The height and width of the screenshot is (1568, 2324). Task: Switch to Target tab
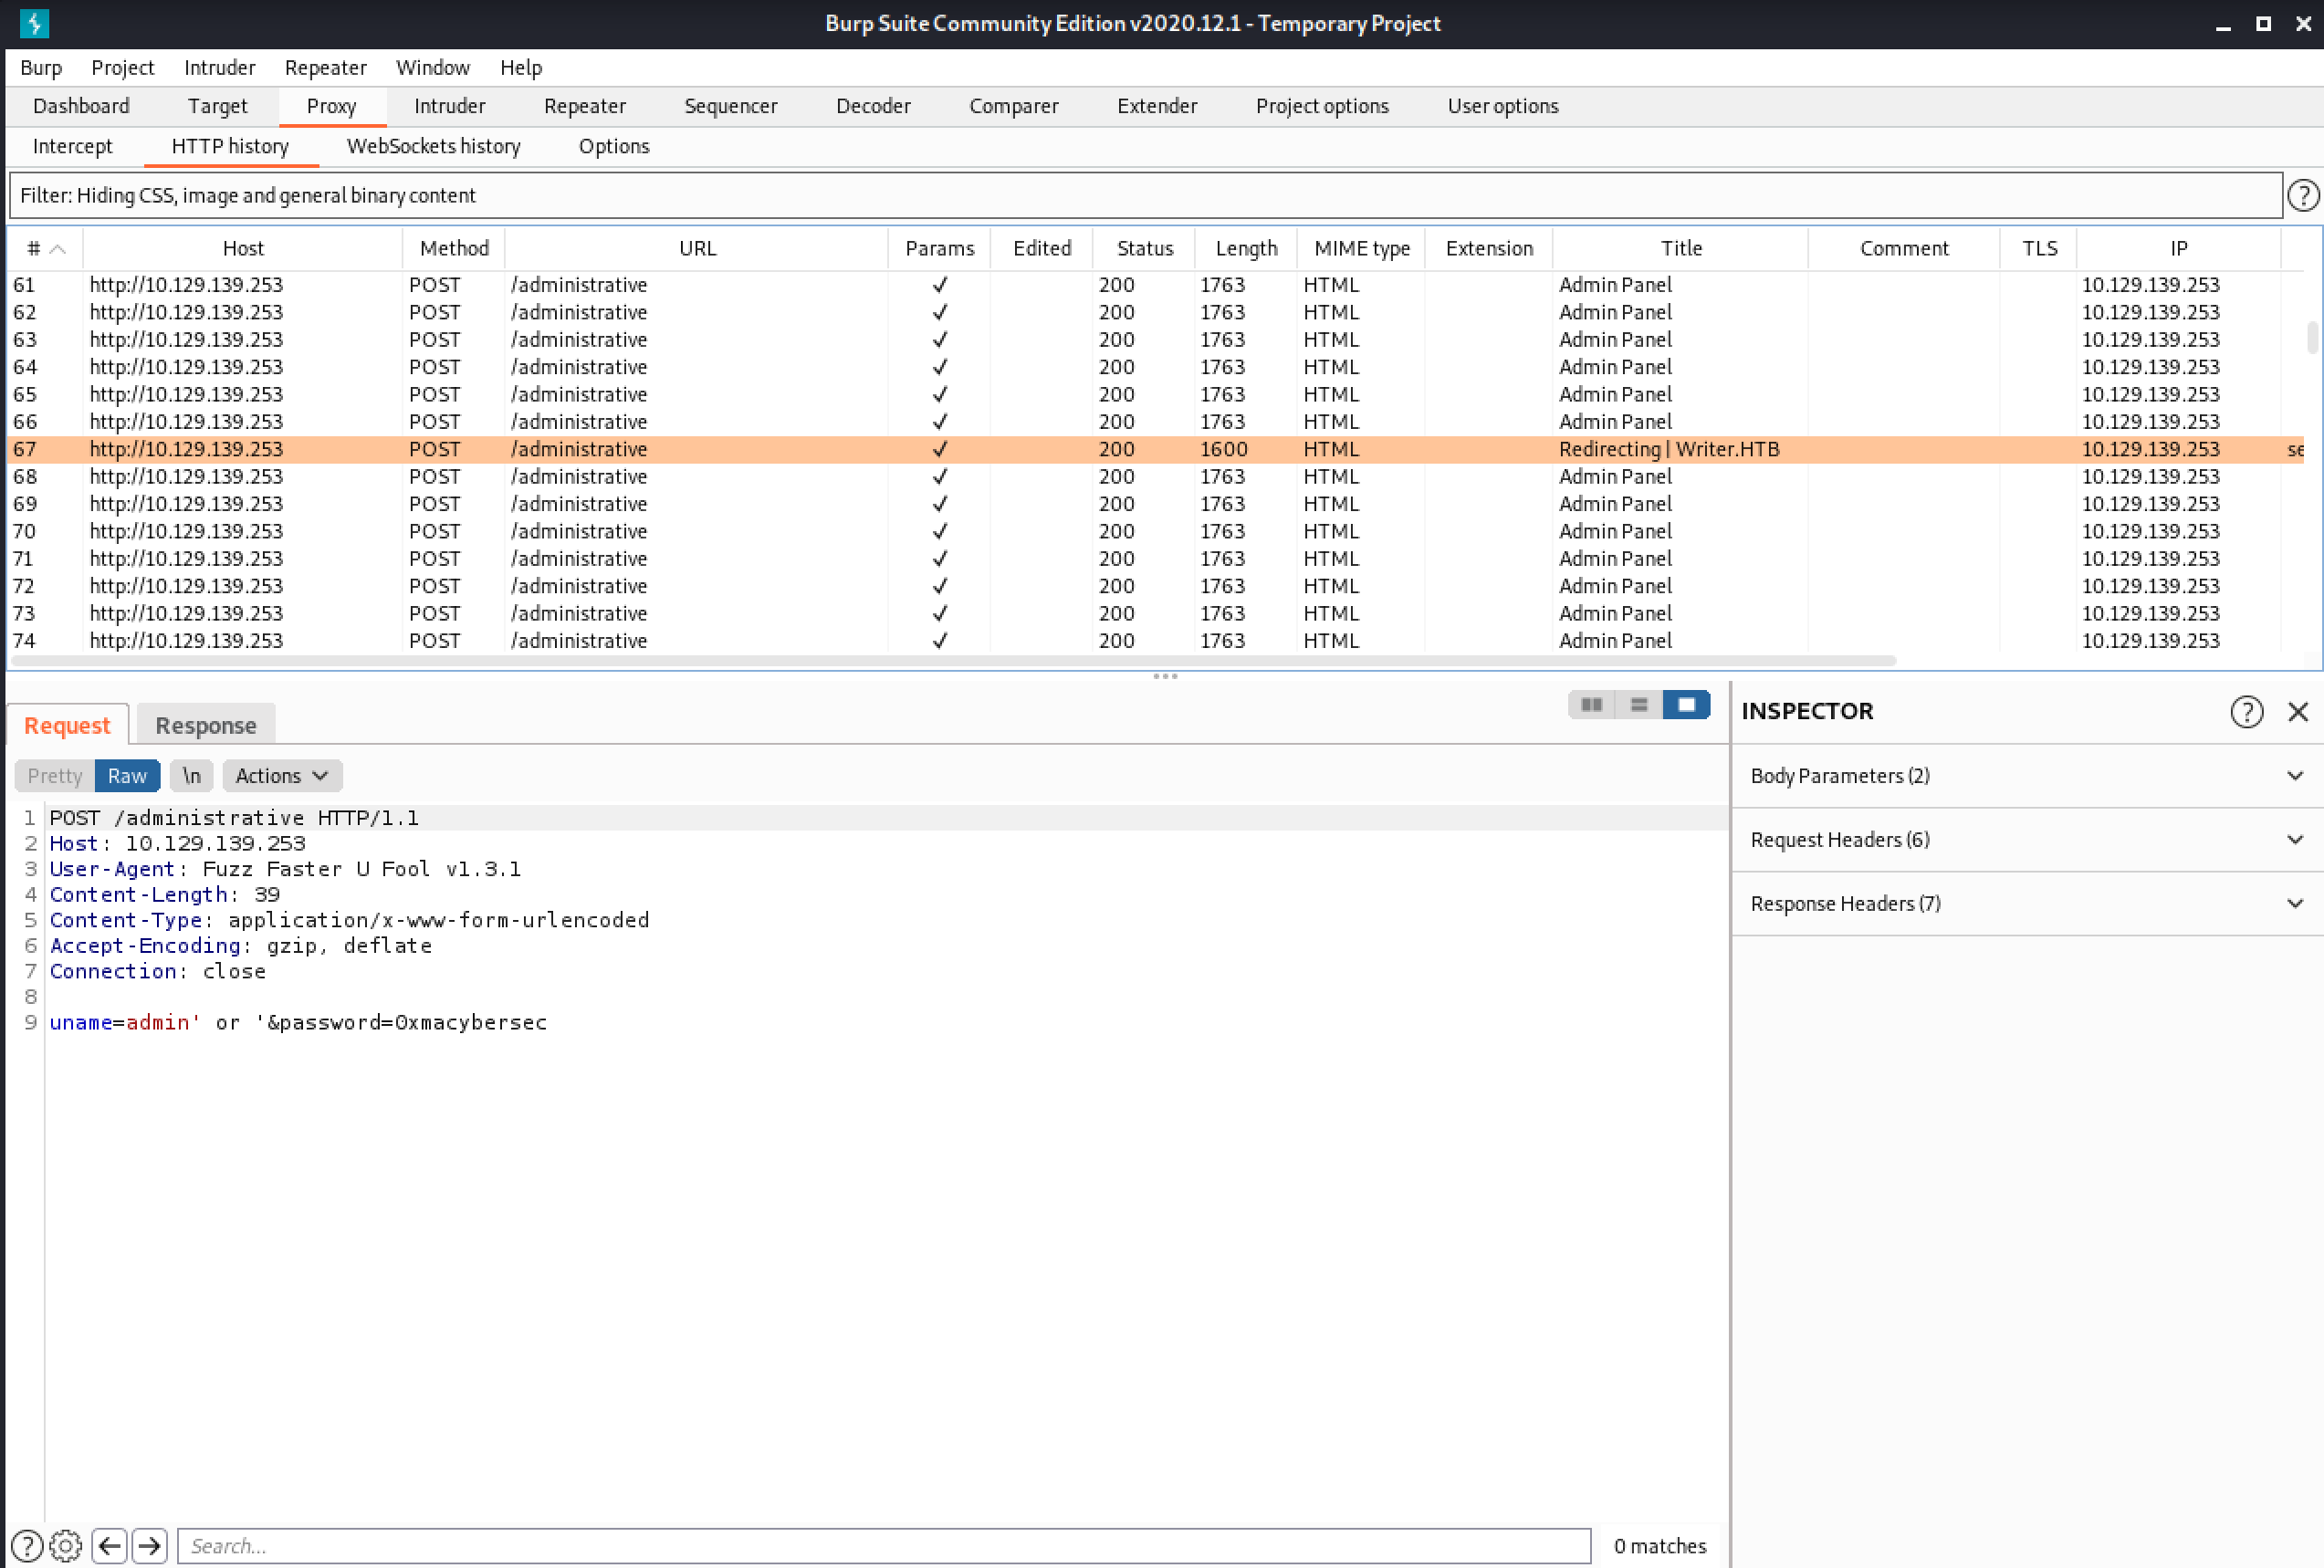coord(217,106)
